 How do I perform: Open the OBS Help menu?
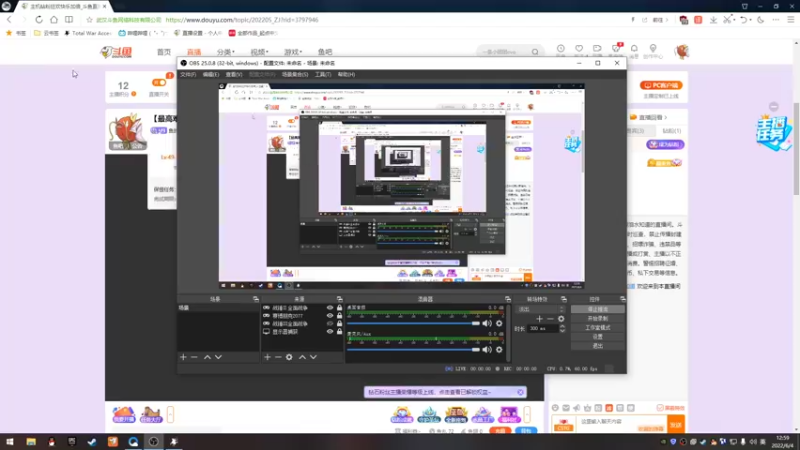[346, 74]
